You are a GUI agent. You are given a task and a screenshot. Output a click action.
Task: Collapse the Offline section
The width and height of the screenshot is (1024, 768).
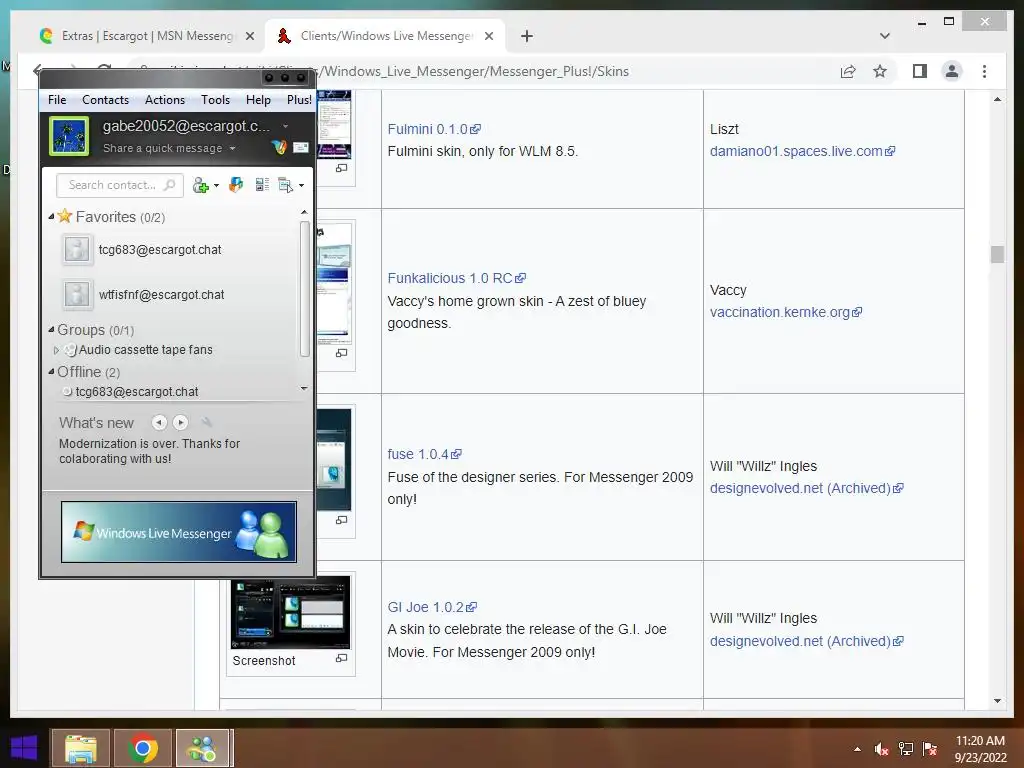(x=52, y=372)
